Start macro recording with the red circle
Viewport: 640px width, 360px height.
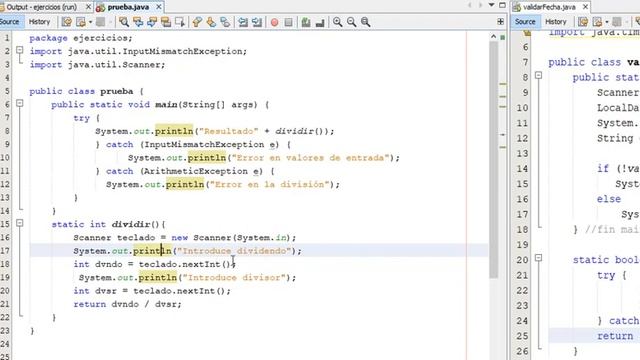tap(275, 22)
